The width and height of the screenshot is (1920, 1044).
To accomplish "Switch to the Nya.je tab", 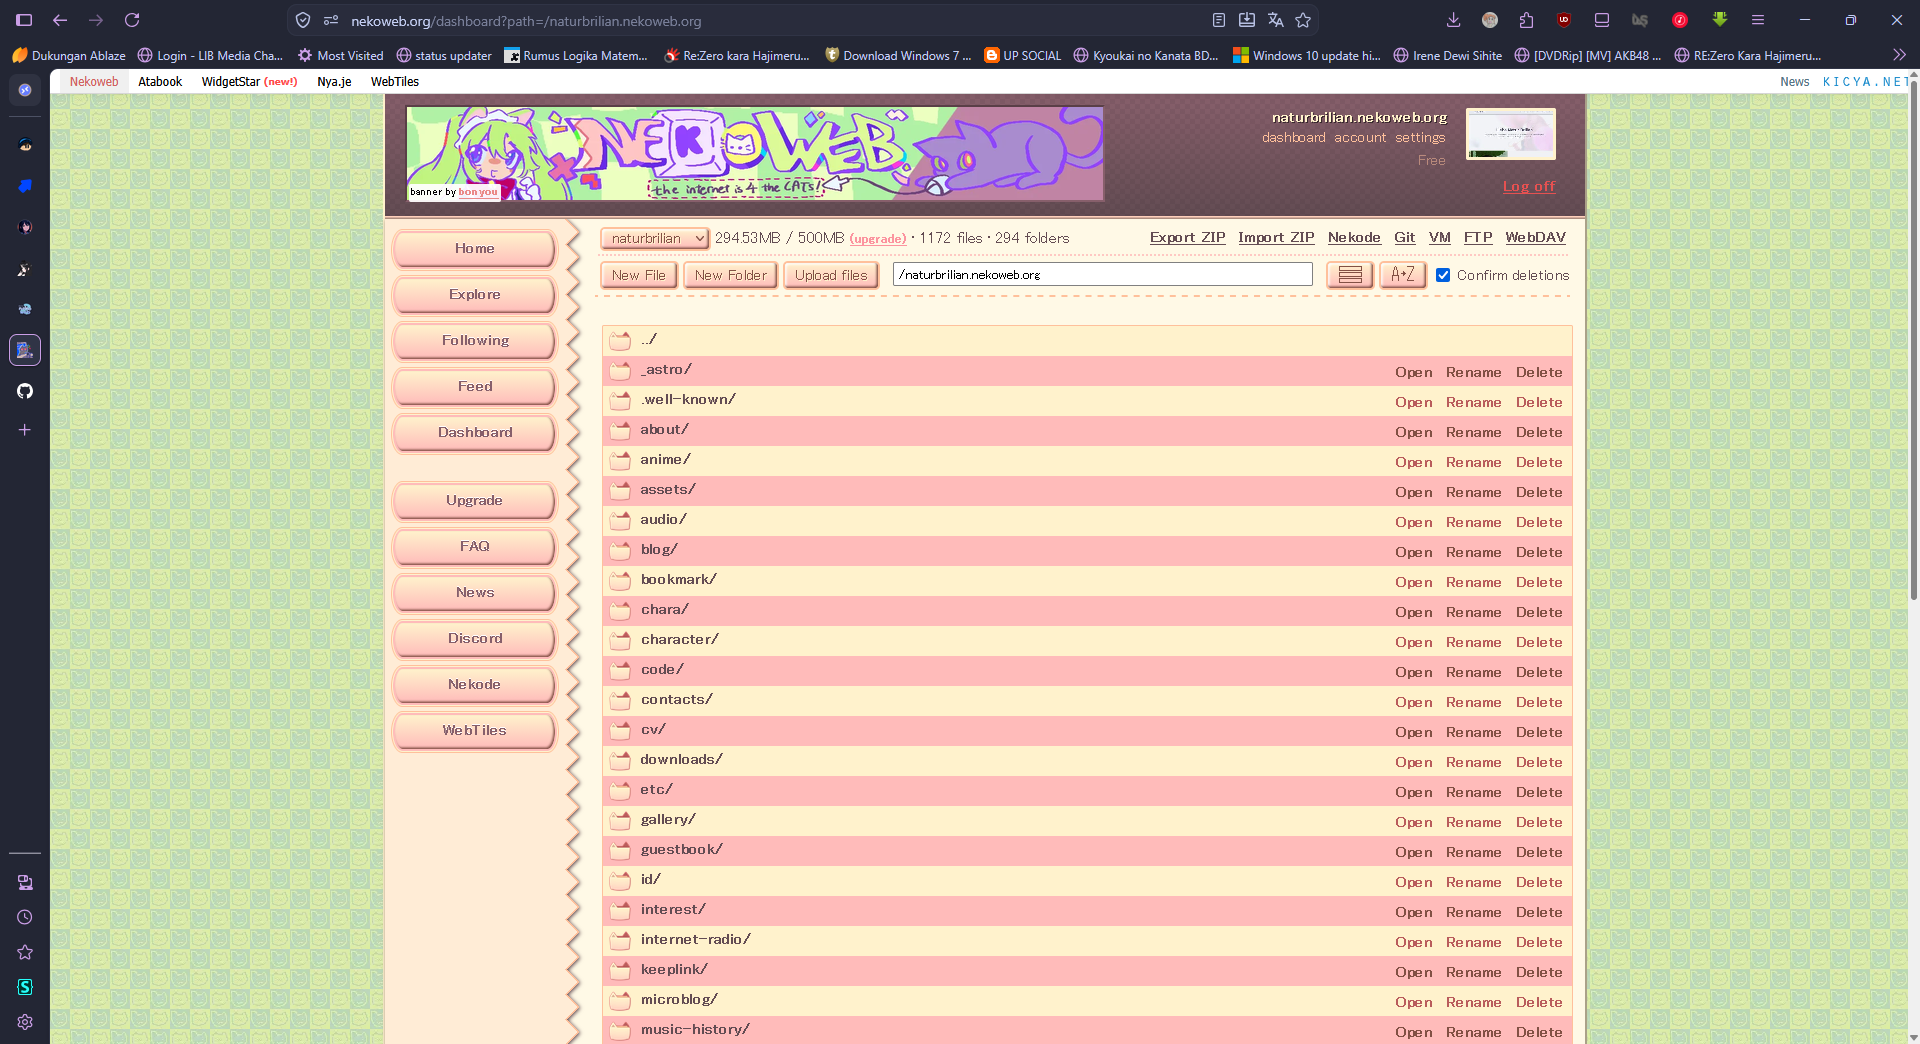I will 334,82.
